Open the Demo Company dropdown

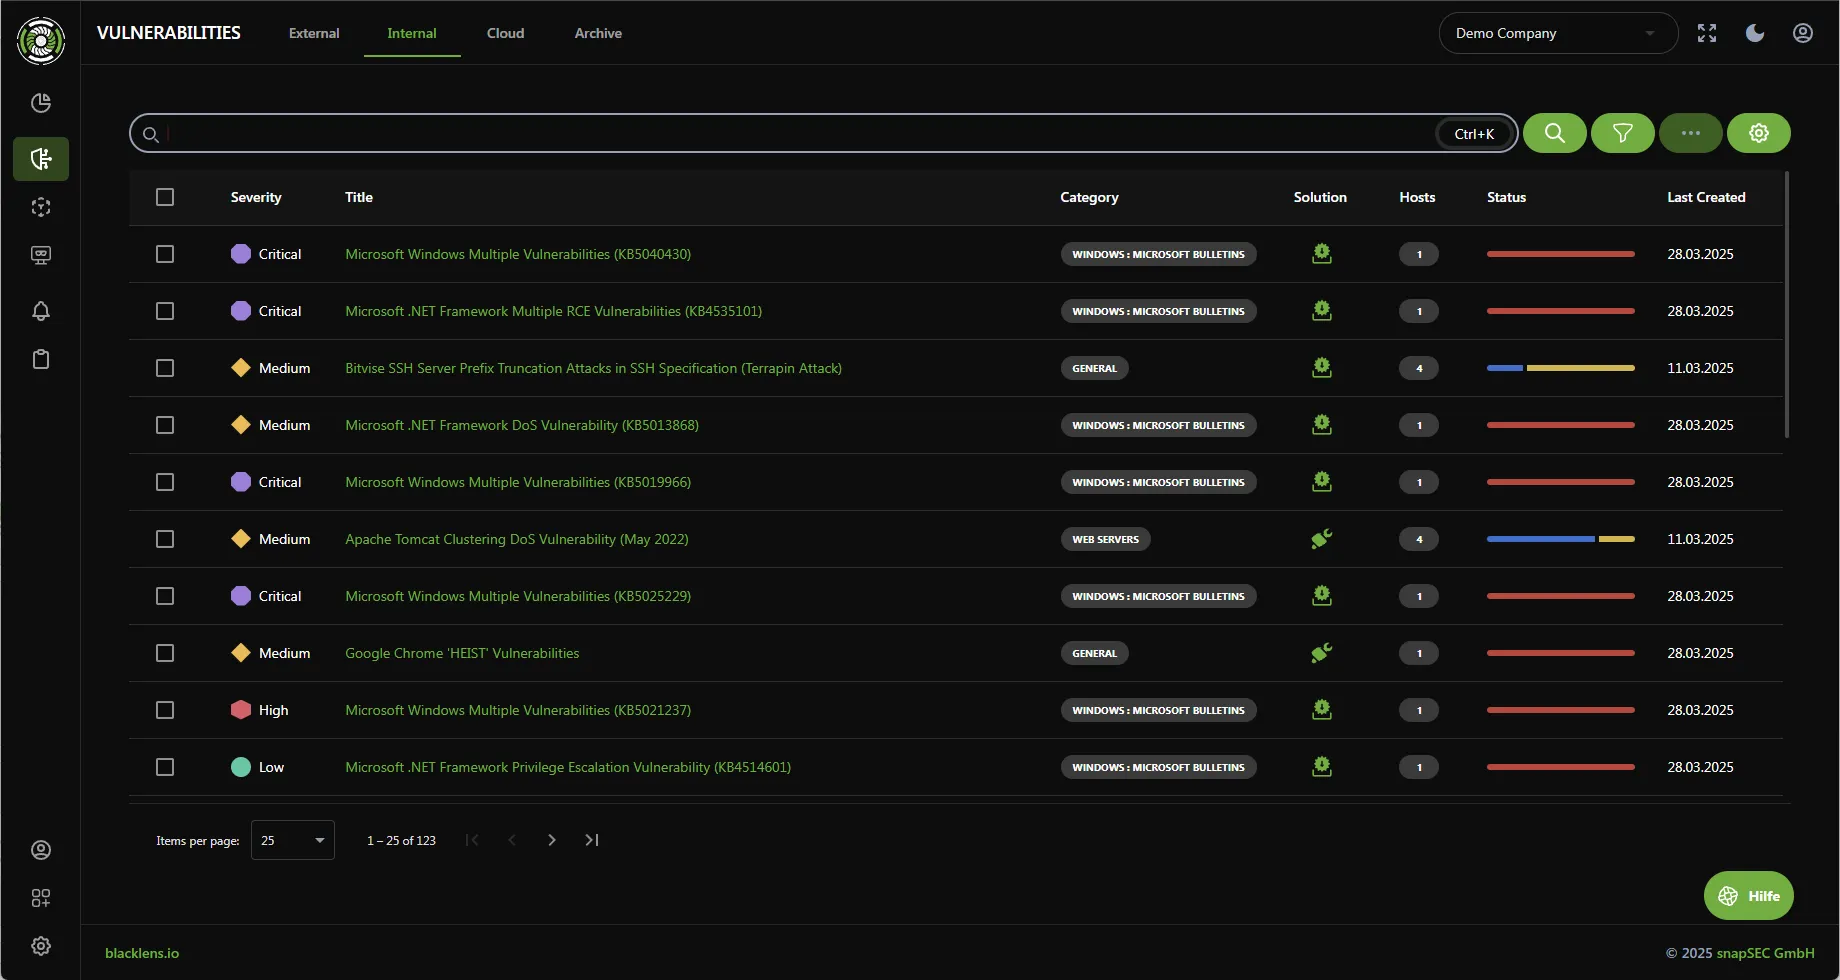1558,33
